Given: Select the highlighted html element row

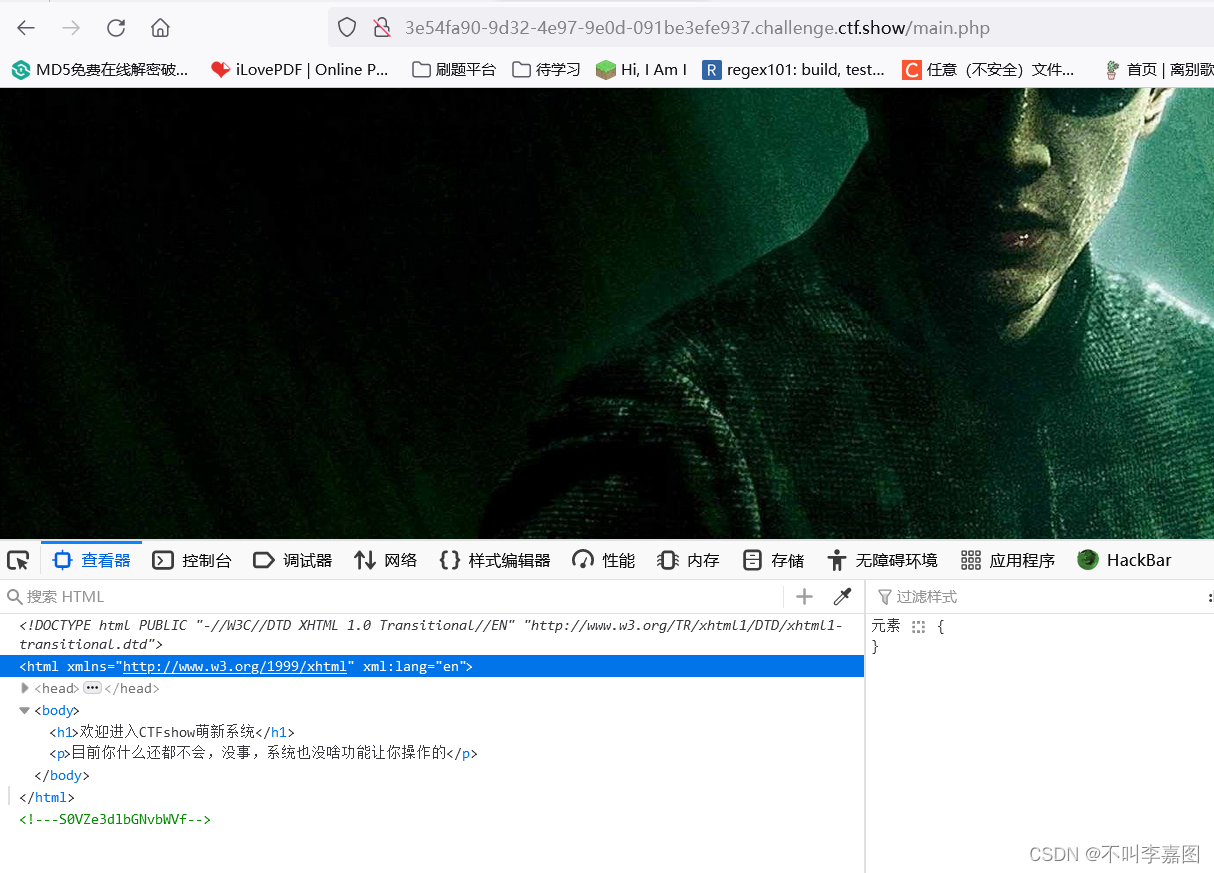Looking at the screenshot, I should point(432,666).
